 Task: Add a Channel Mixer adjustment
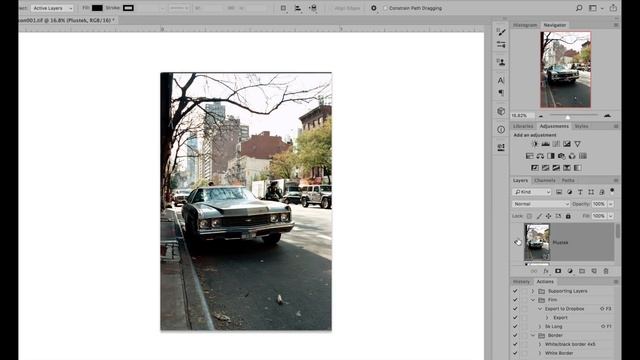click(572, 156)
